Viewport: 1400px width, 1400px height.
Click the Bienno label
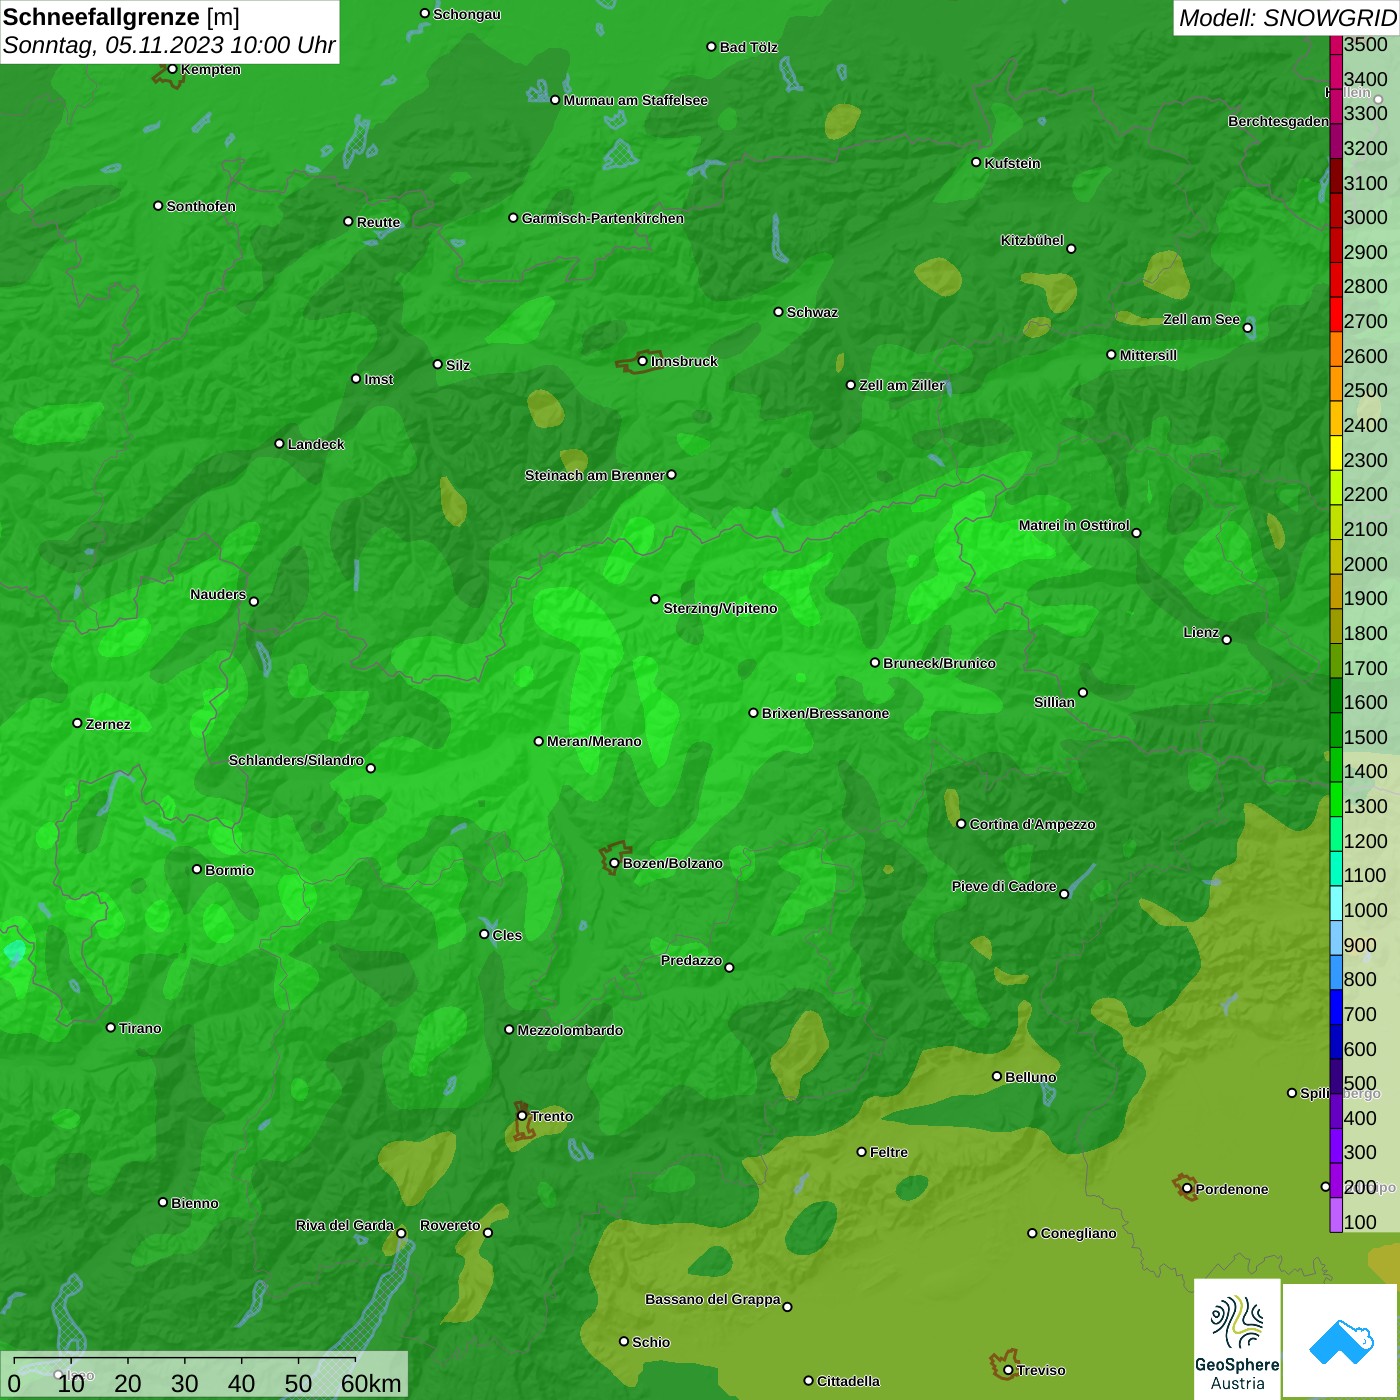tap(195, 1203)
